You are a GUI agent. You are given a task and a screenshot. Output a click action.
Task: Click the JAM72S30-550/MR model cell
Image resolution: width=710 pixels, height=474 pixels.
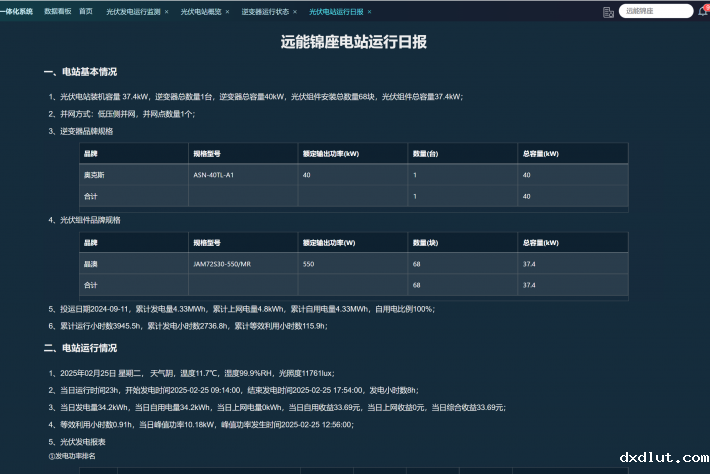[243, 263]
